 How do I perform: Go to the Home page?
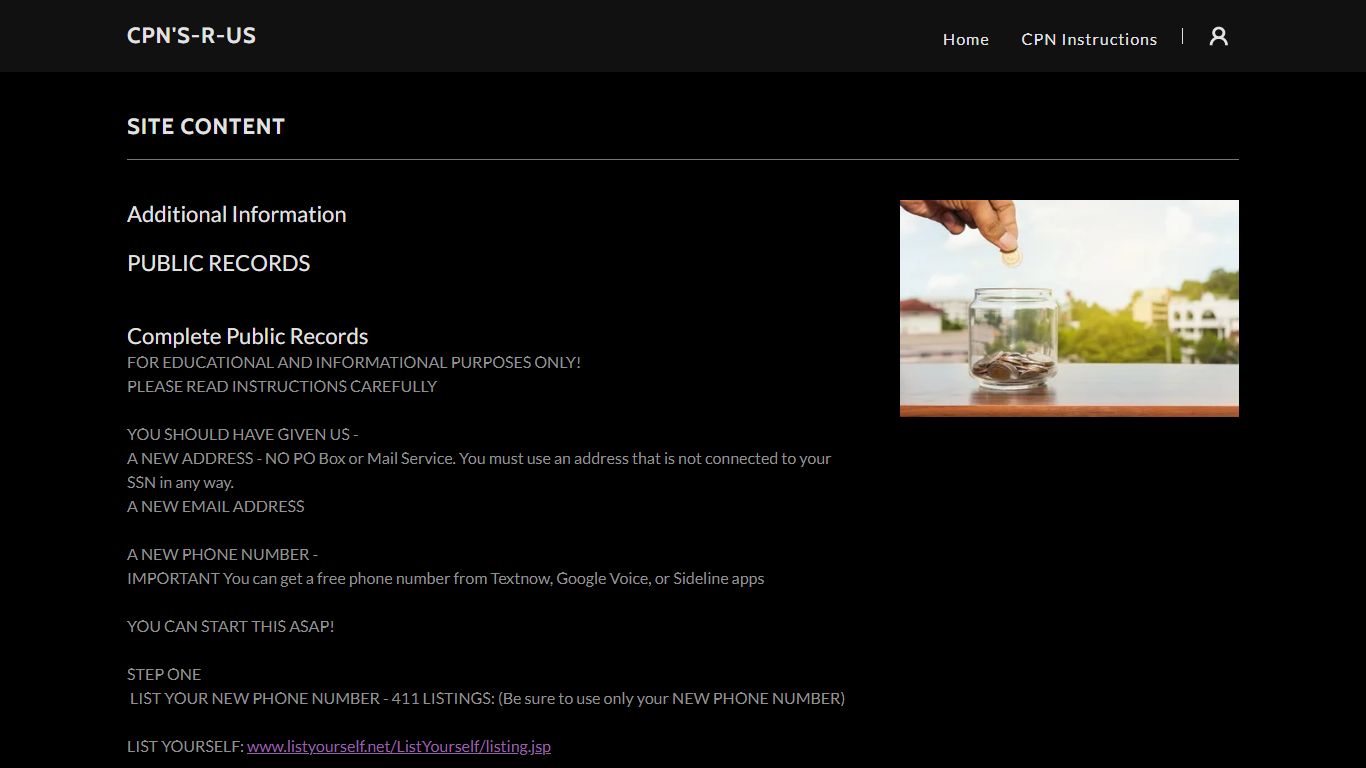click(x=966, y=39)
